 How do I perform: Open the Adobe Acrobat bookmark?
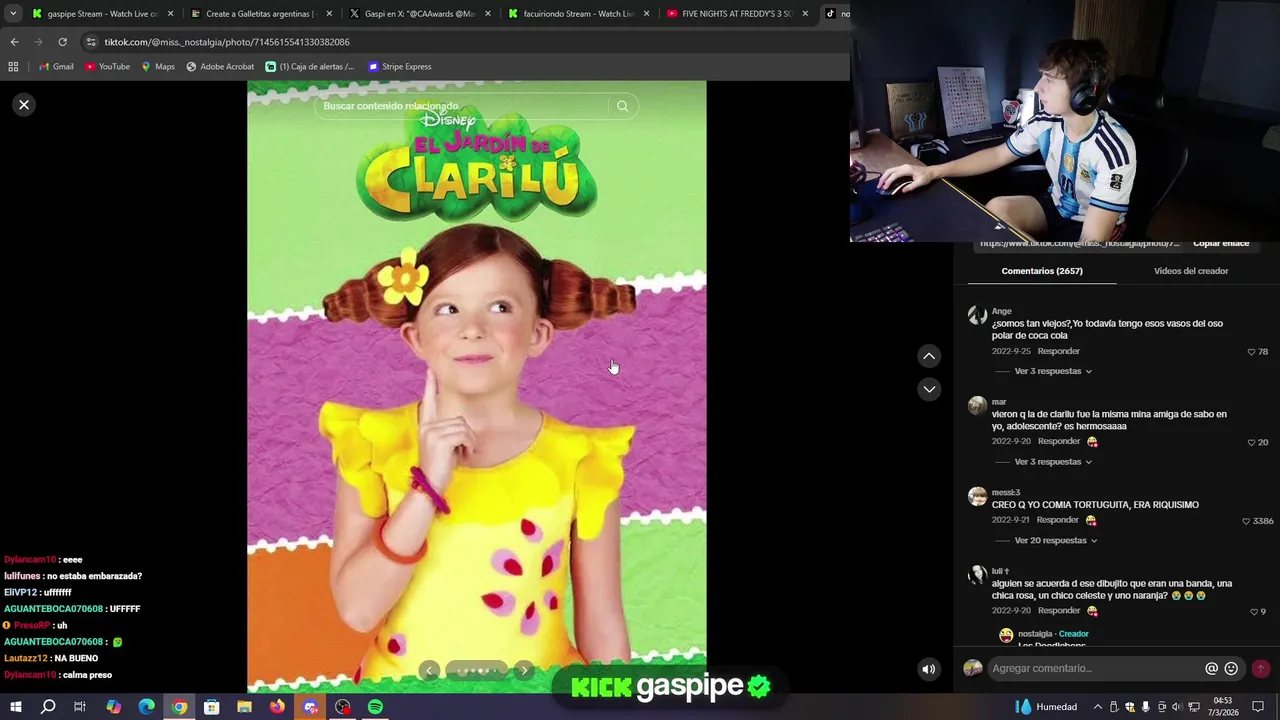(x=220, y=67)
